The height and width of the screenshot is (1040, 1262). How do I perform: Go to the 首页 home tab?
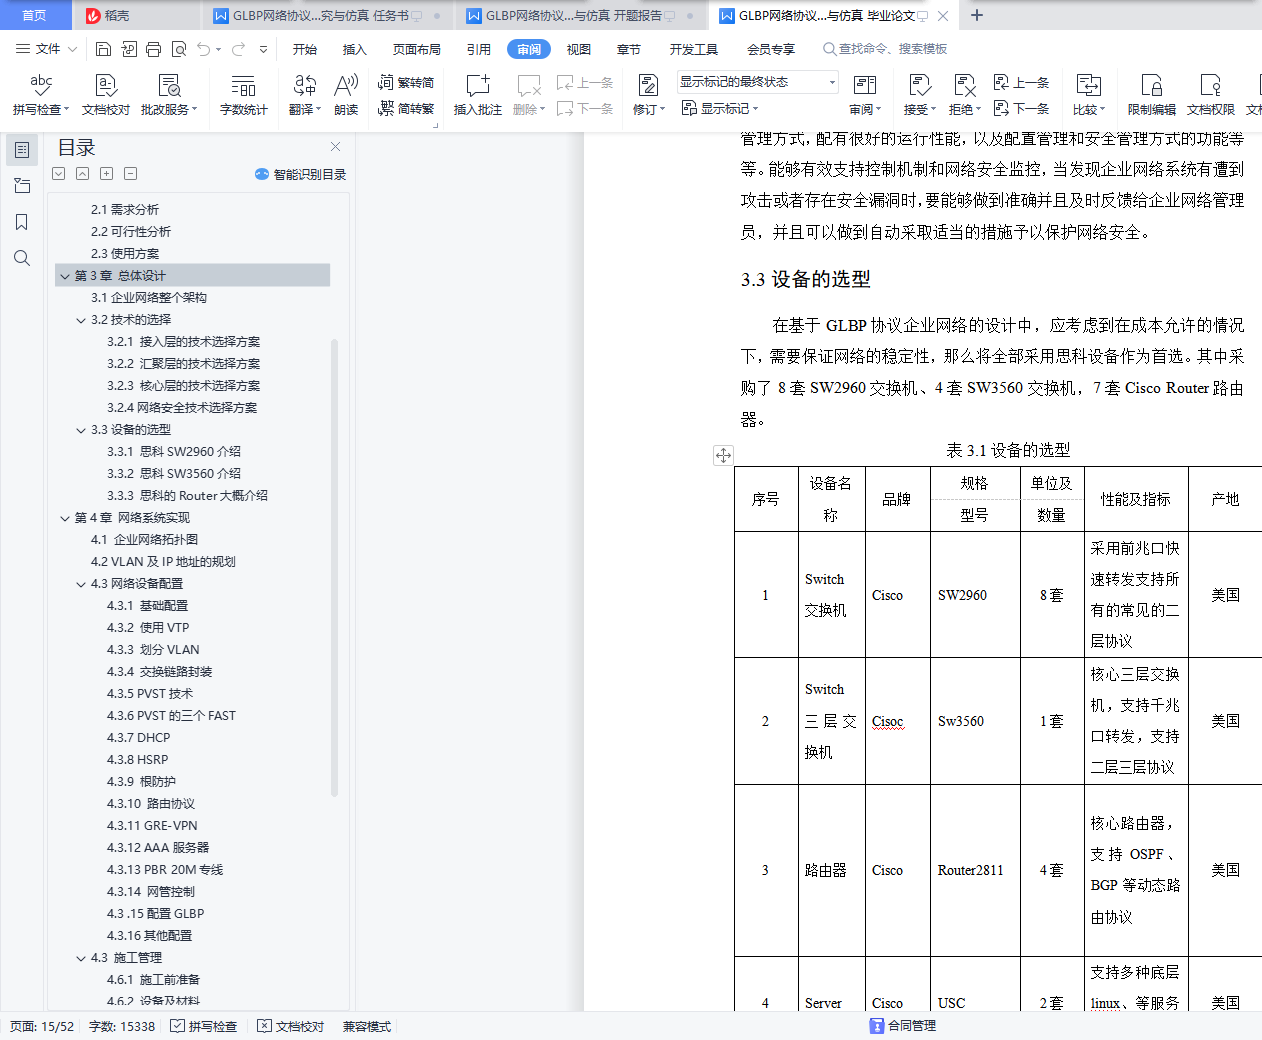coord(35,15)
